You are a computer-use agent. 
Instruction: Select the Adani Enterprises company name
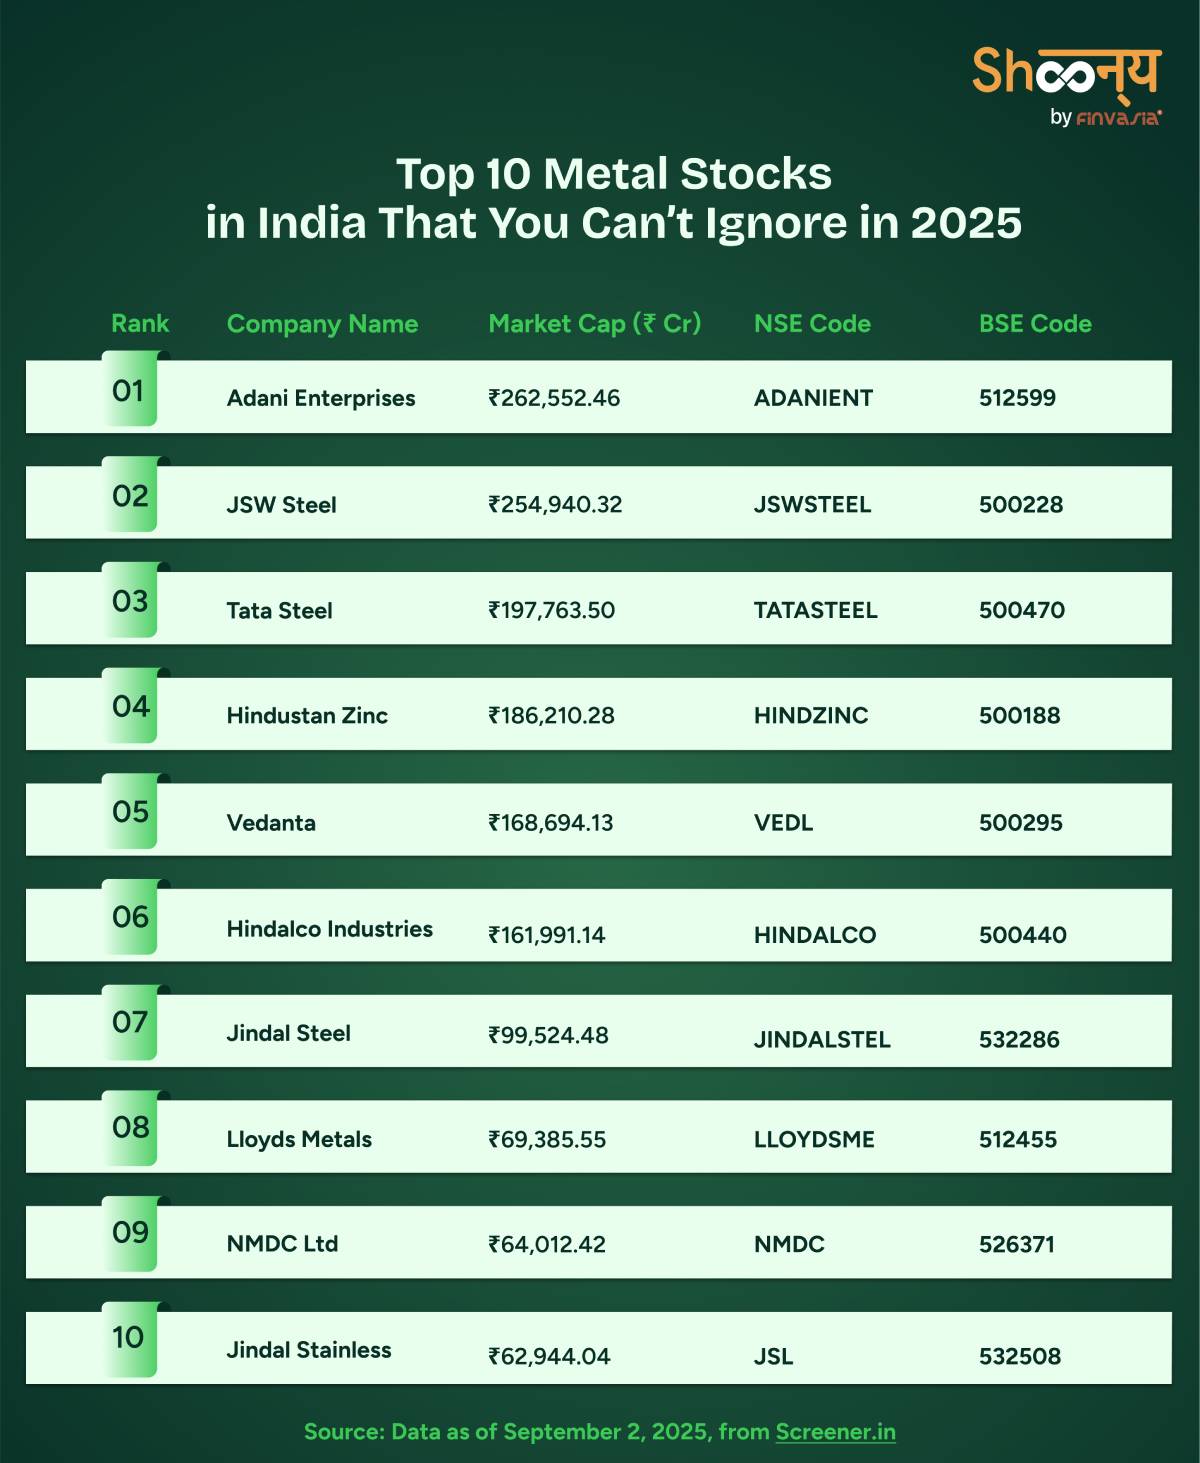tap(321, 398)
